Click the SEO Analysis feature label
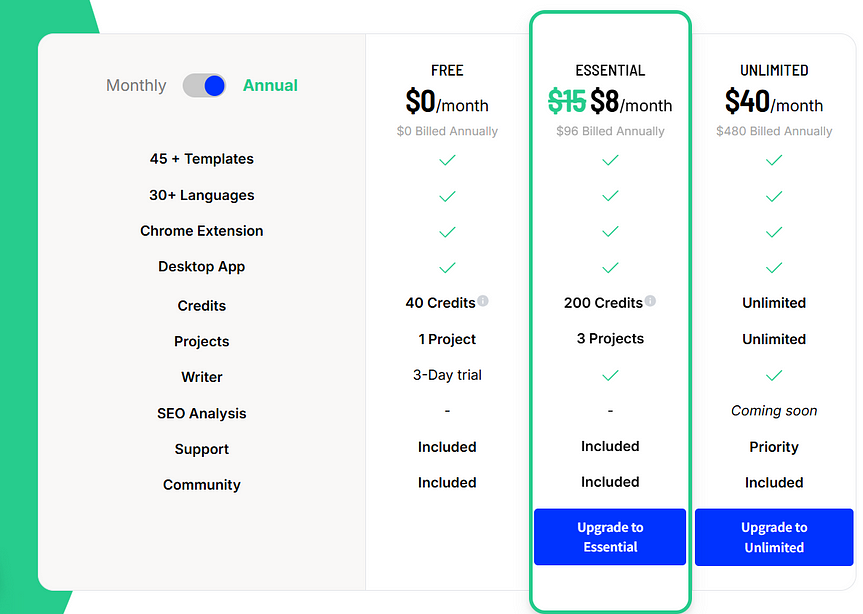Screen dimensions: 863x614 pyautogui.click(x=202, y=413)
